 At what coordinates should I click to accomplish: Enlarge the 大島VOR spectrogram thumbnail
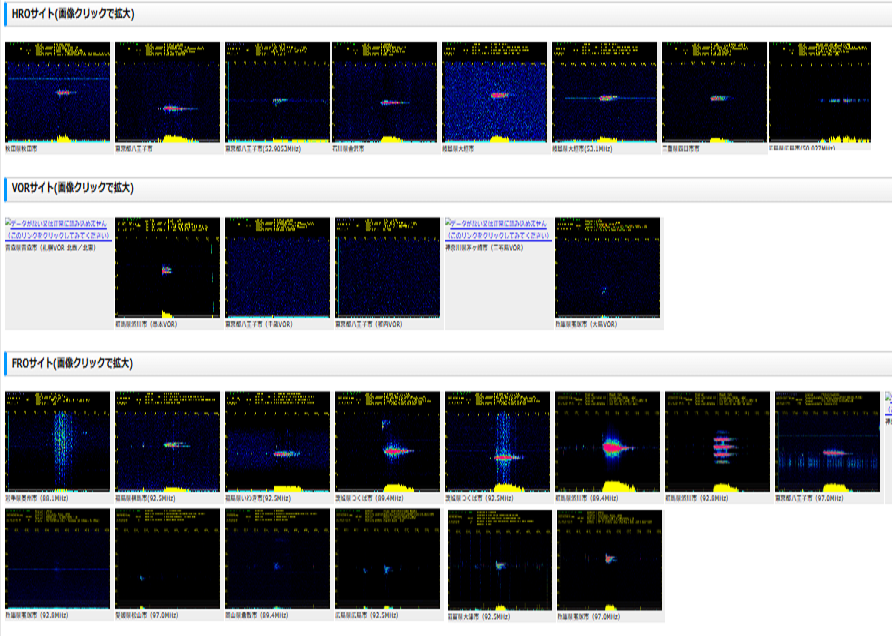[x=607, y=268]
